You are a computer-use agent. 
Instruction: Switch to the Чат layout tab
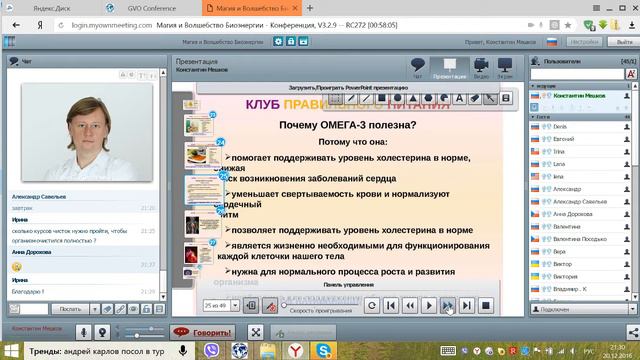pyautogui.click(x=418, y=68)
